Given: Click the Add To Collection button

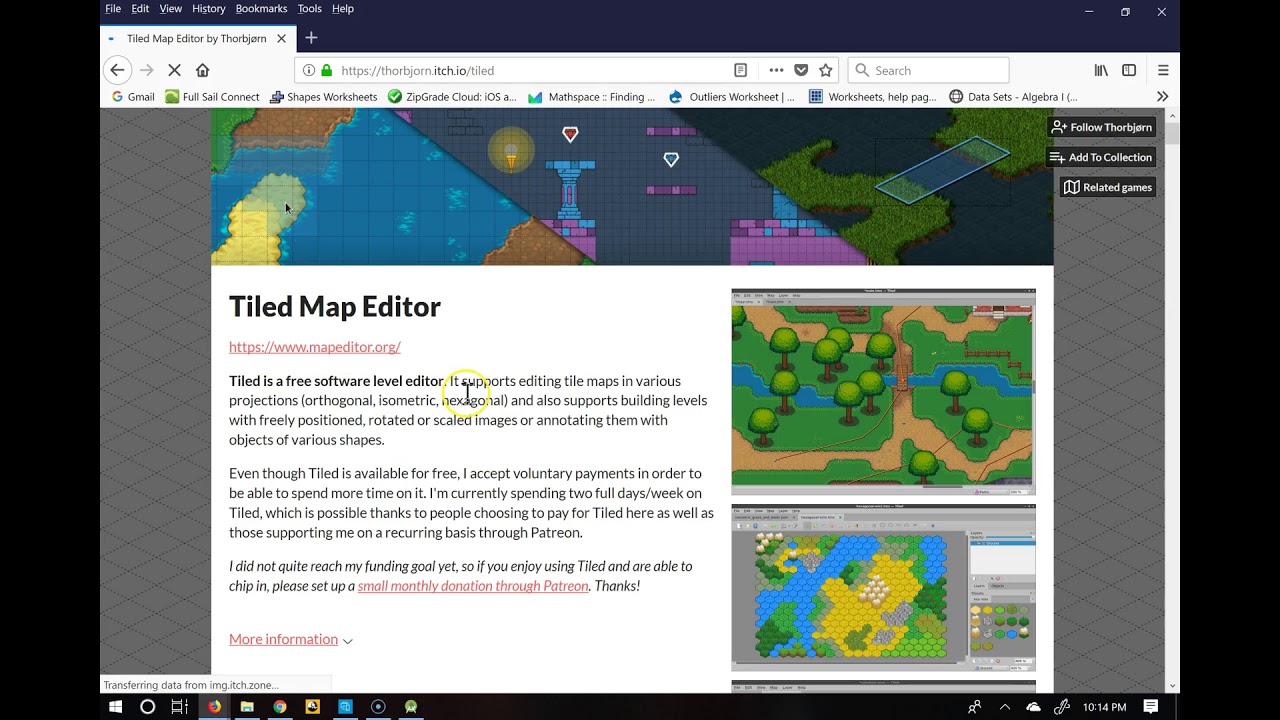Looking at the screenshot, I should [x=1101, y=157].
